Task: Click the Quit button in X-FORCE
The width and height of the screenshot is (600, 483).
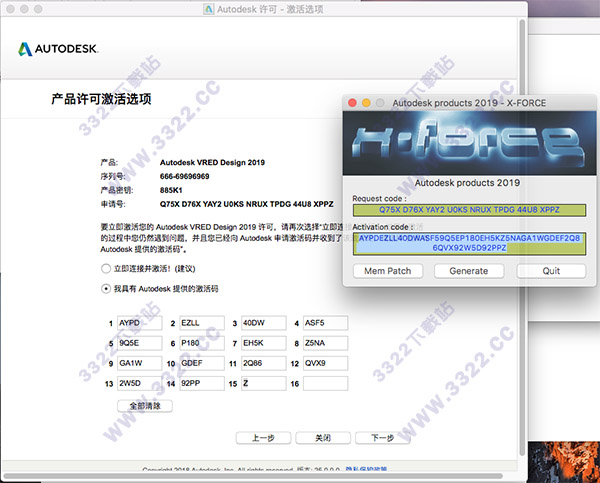Action: point(551,271)
